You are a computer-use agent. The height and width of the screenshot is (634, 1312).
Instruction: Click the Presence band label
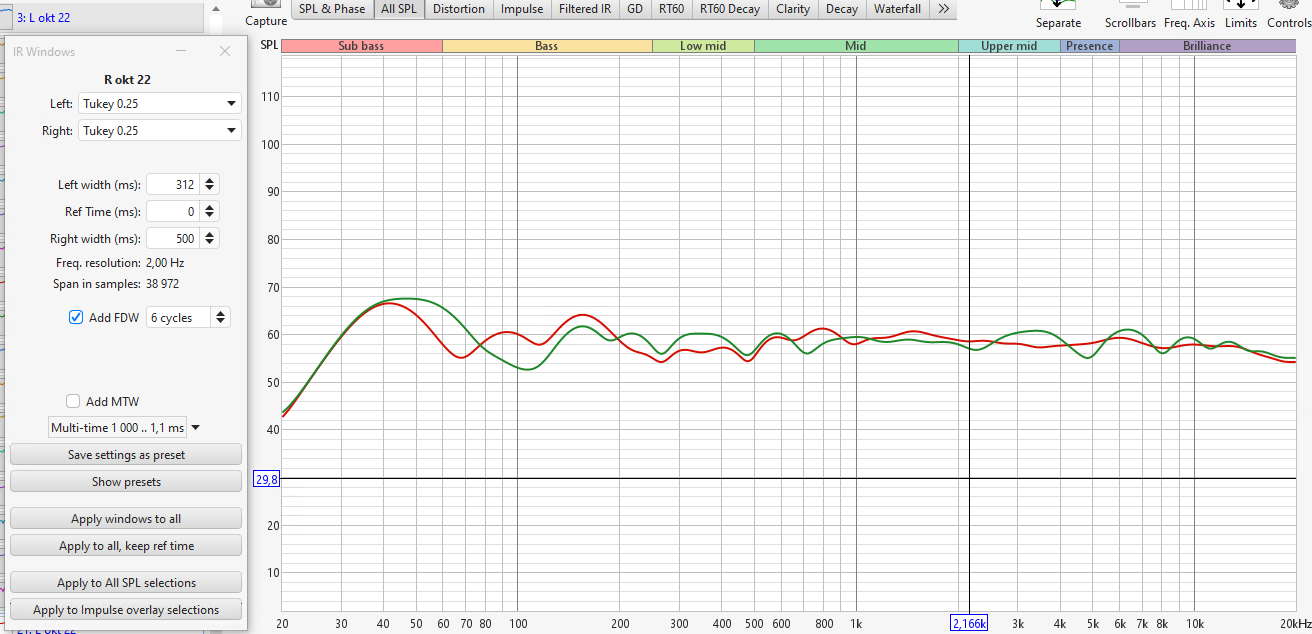coord(1090,46)
